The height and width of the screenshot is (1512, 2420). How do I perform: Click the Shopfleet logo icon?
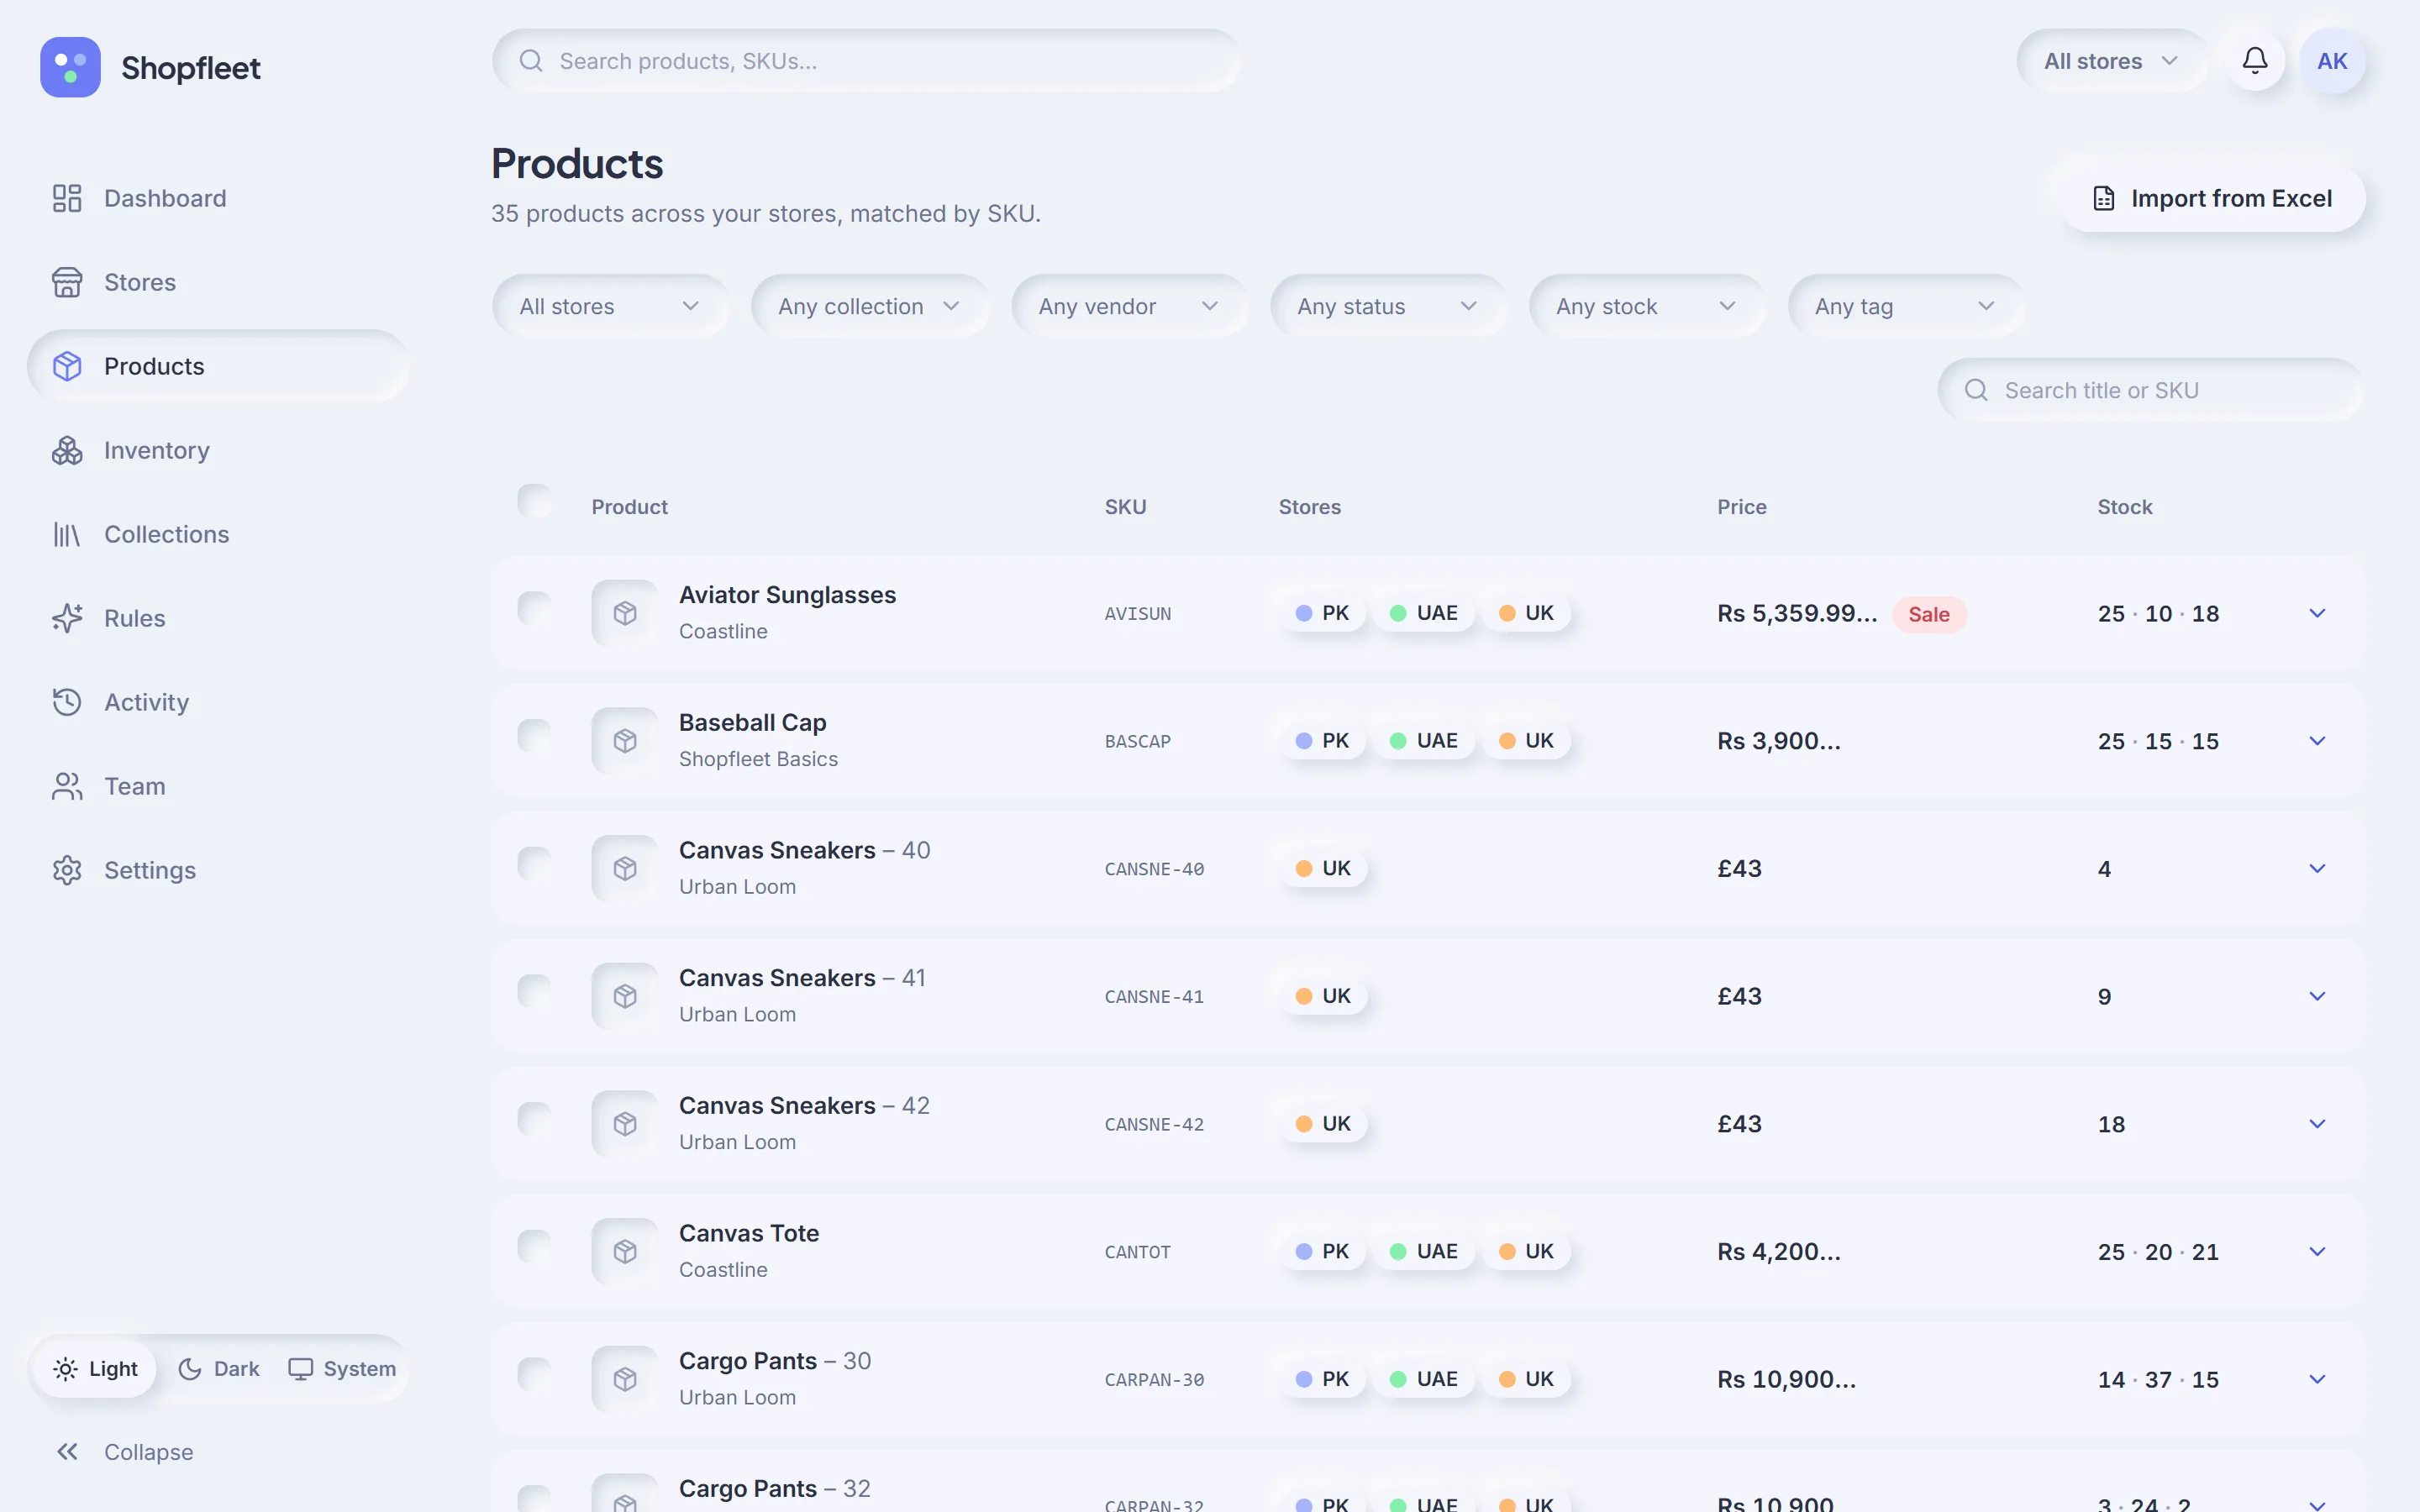[70, 67]
